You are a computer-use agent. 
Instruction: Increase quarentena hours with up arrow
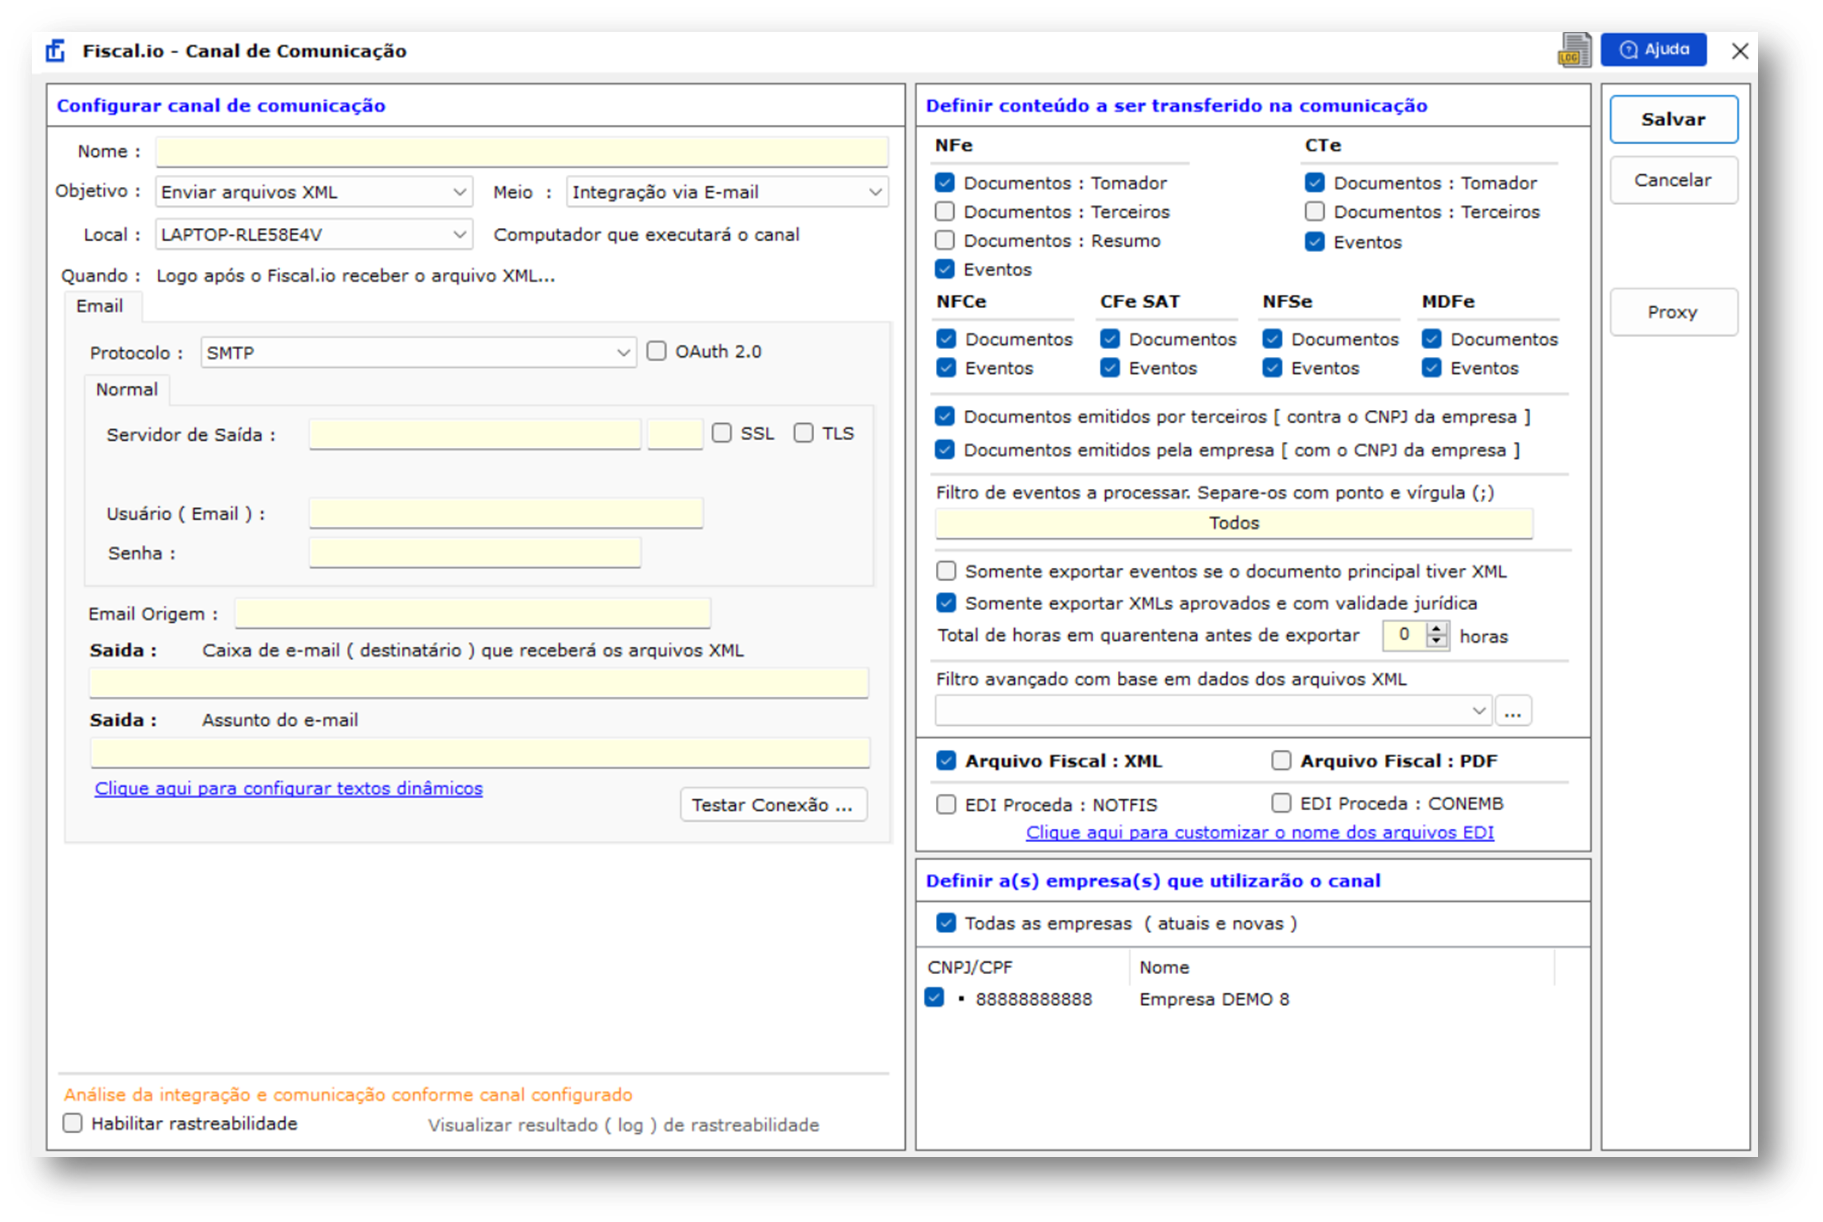pos(1437,629)
